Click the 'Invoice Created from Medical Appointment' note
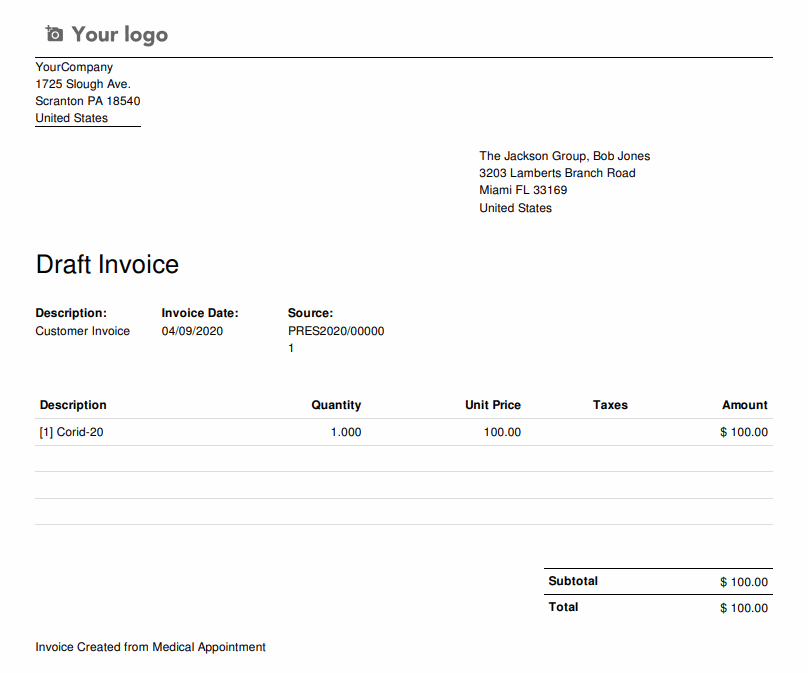 pos(150,647)
